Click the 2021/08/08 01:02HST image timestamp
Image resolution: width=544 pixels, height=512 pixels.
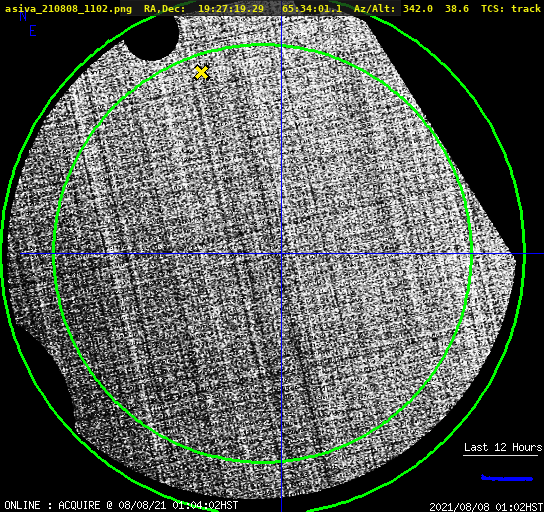(x=486, y=507)
